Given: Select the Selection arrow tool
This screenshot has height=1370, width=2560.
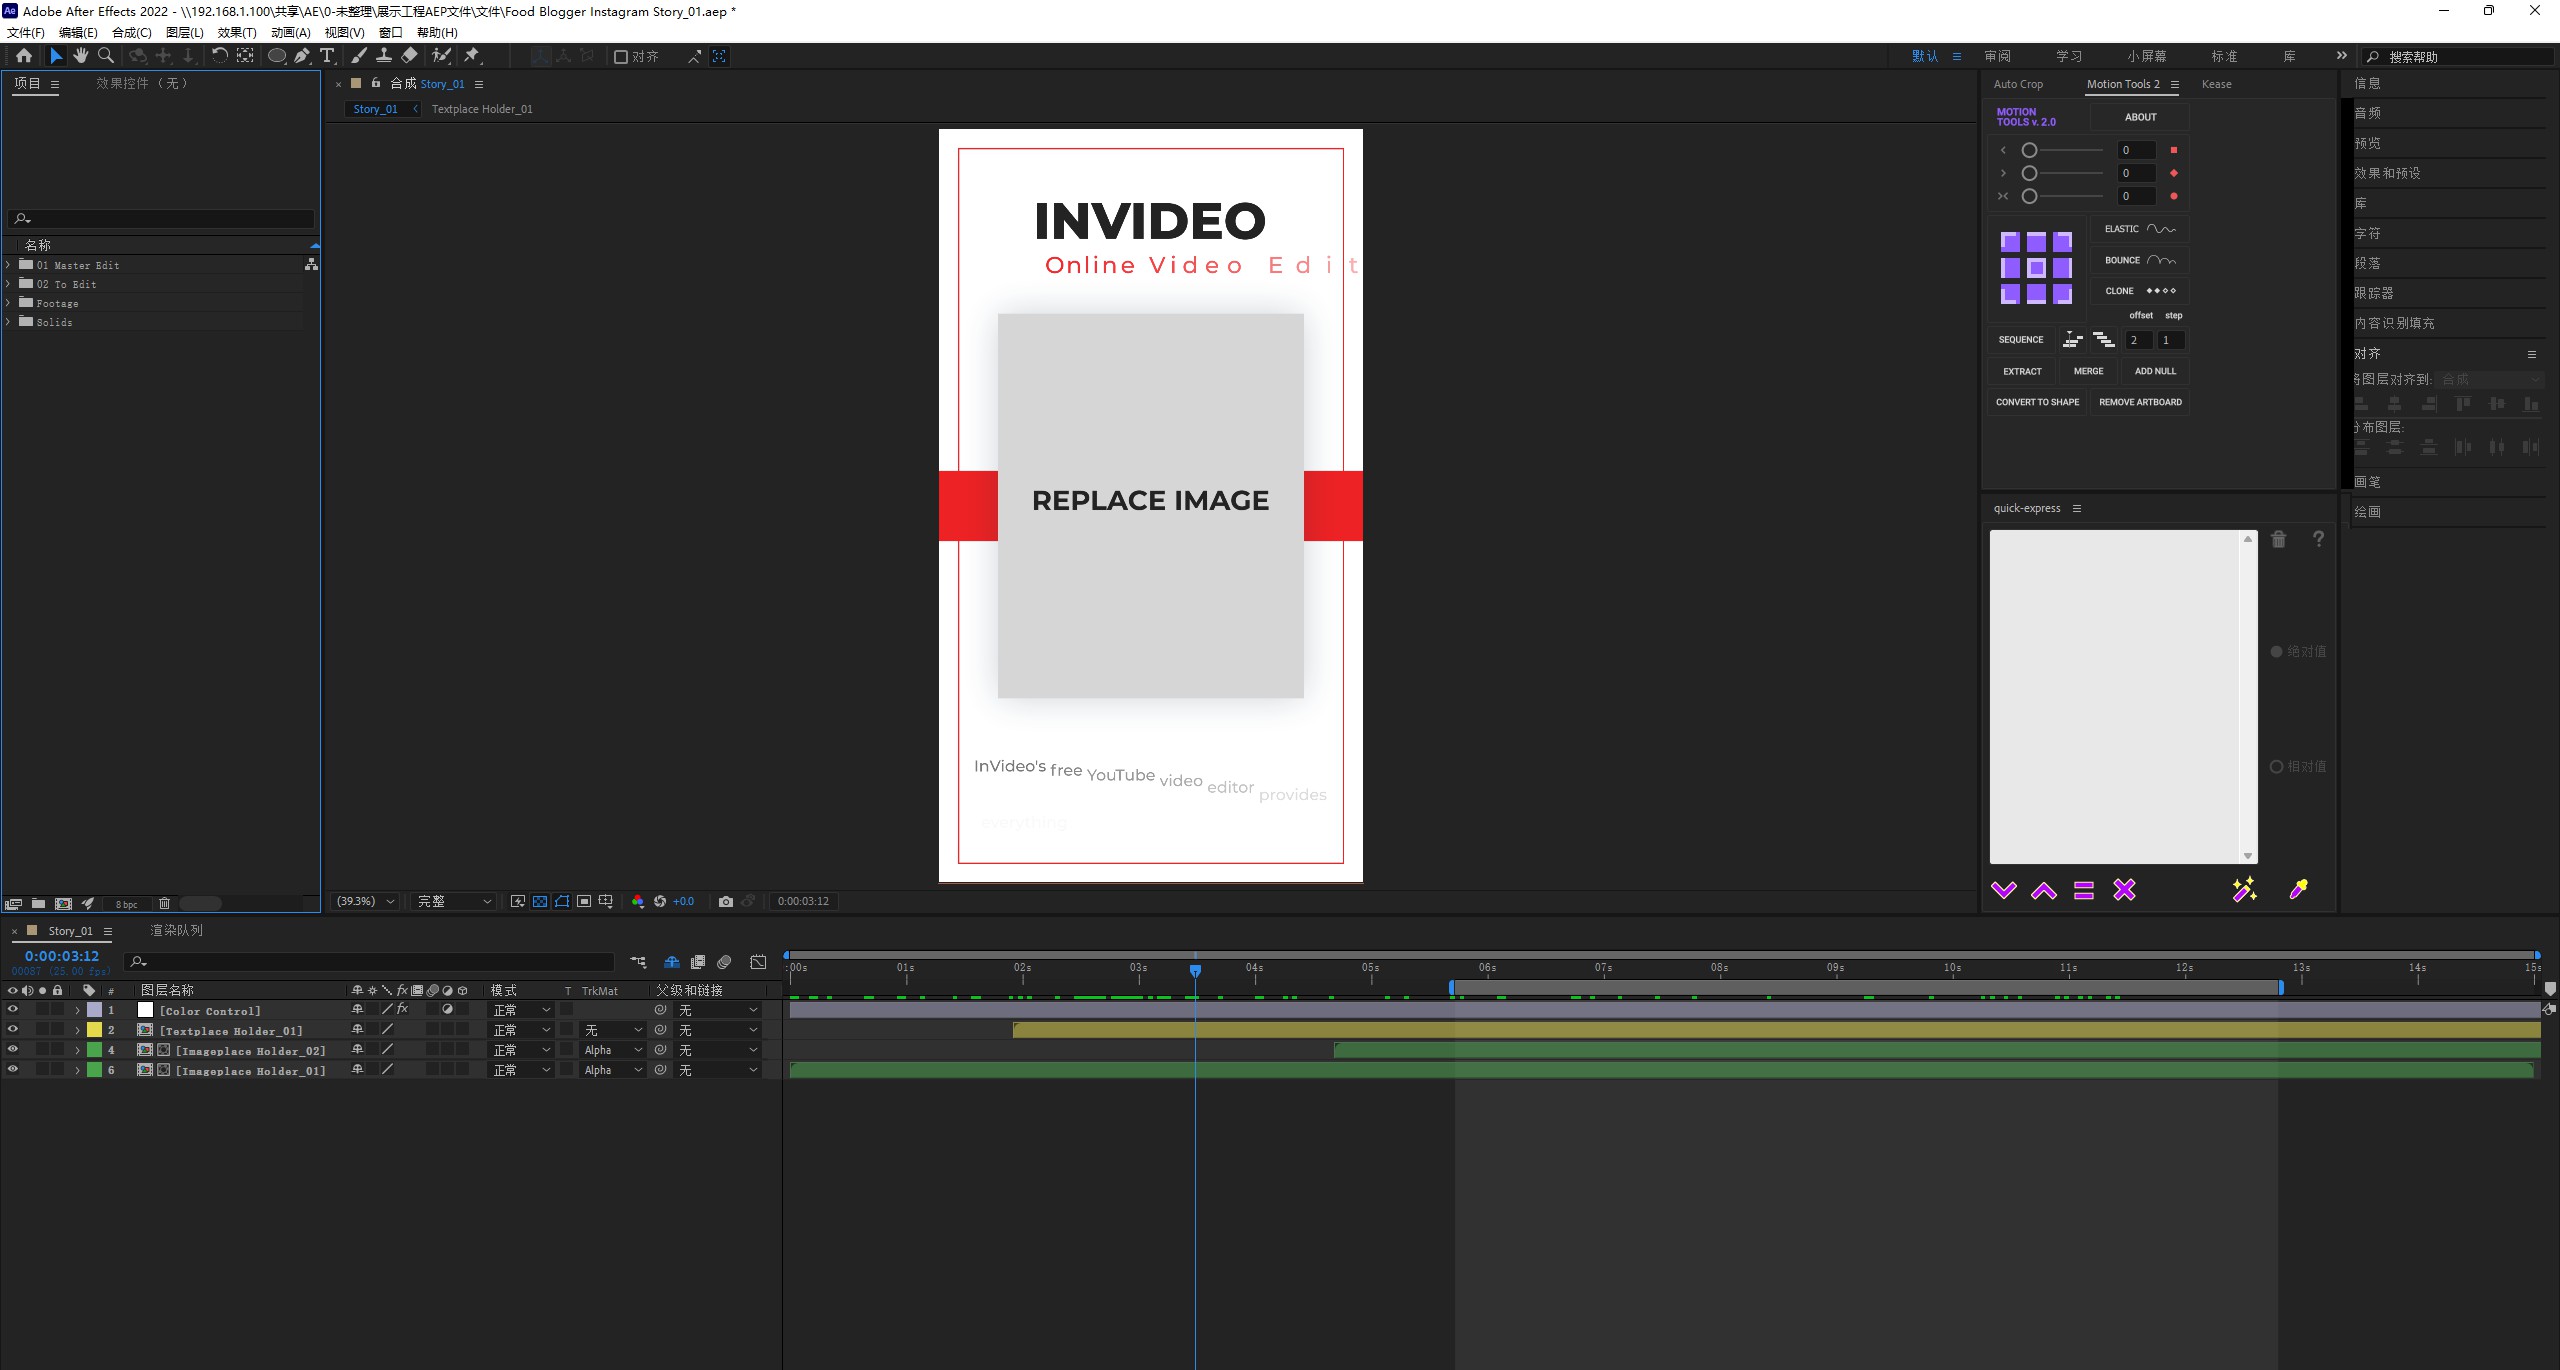Looking at the screenshot, I should coord(56,56).
